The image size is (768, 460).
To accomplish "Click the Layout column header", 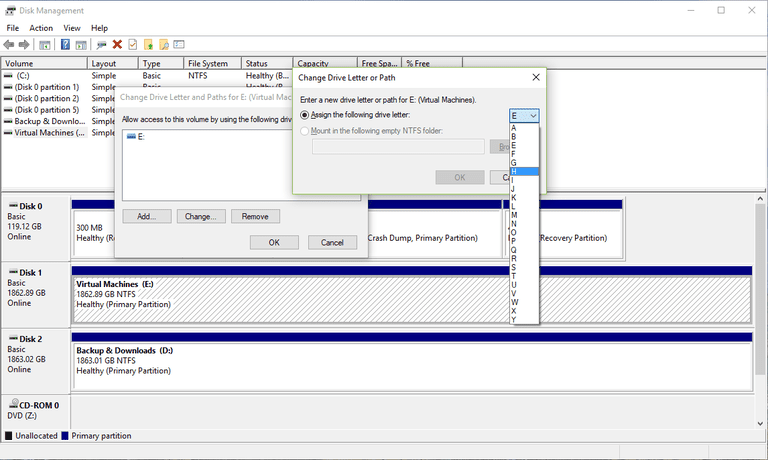I will tap(113, 63).
